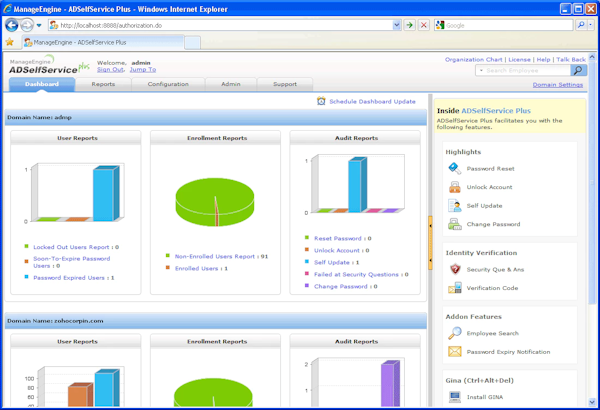Screen dimensions: 600x410
Task: Open a new browser tab
Action: tap(192, 43)
